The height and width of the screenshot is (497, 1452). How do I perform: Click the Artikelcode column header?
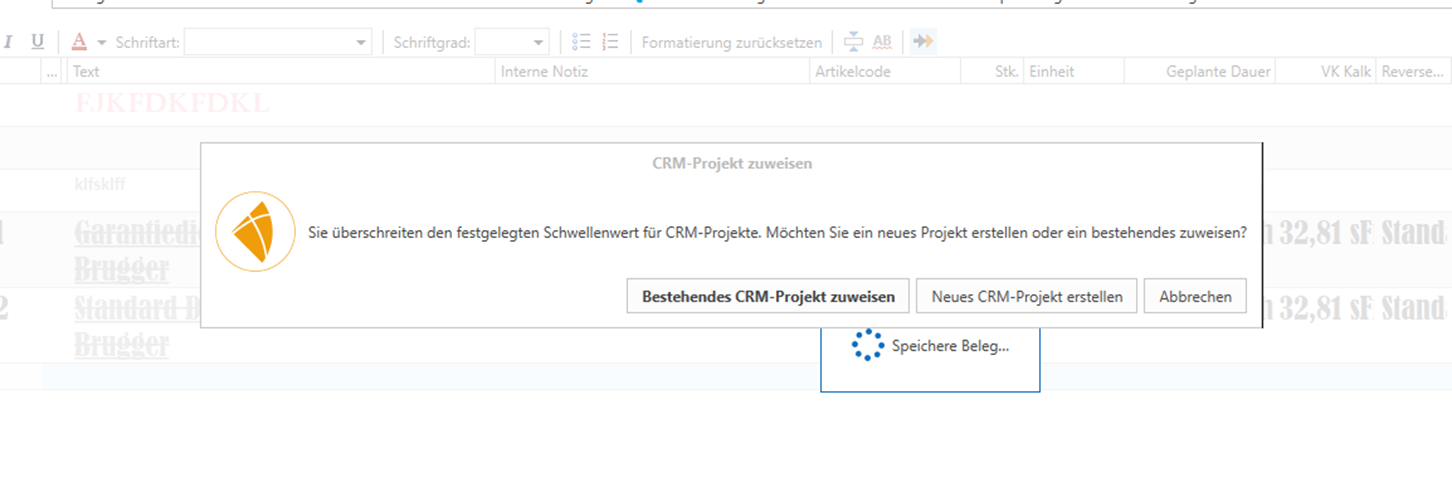click(x=883, y=72)
